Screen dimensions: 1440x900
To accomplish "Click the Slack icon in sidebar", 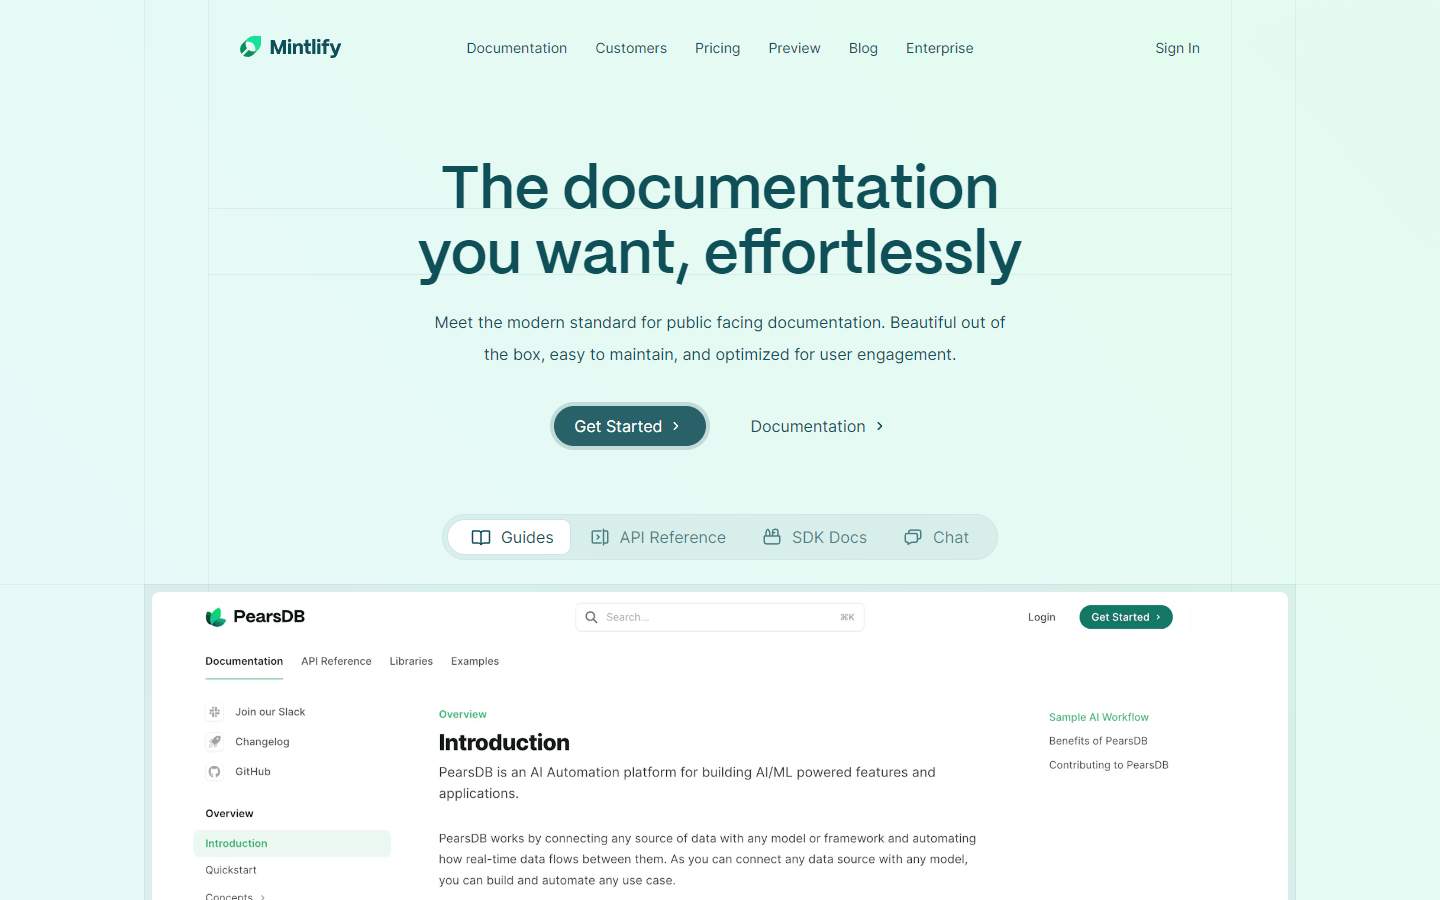I will coord(214,712).
